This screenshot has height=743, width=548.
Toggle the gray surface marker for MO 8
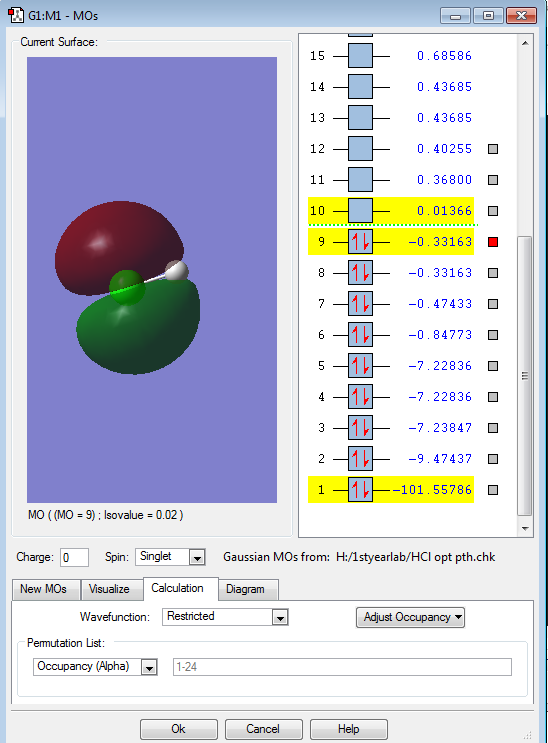(x=493, y=273)
